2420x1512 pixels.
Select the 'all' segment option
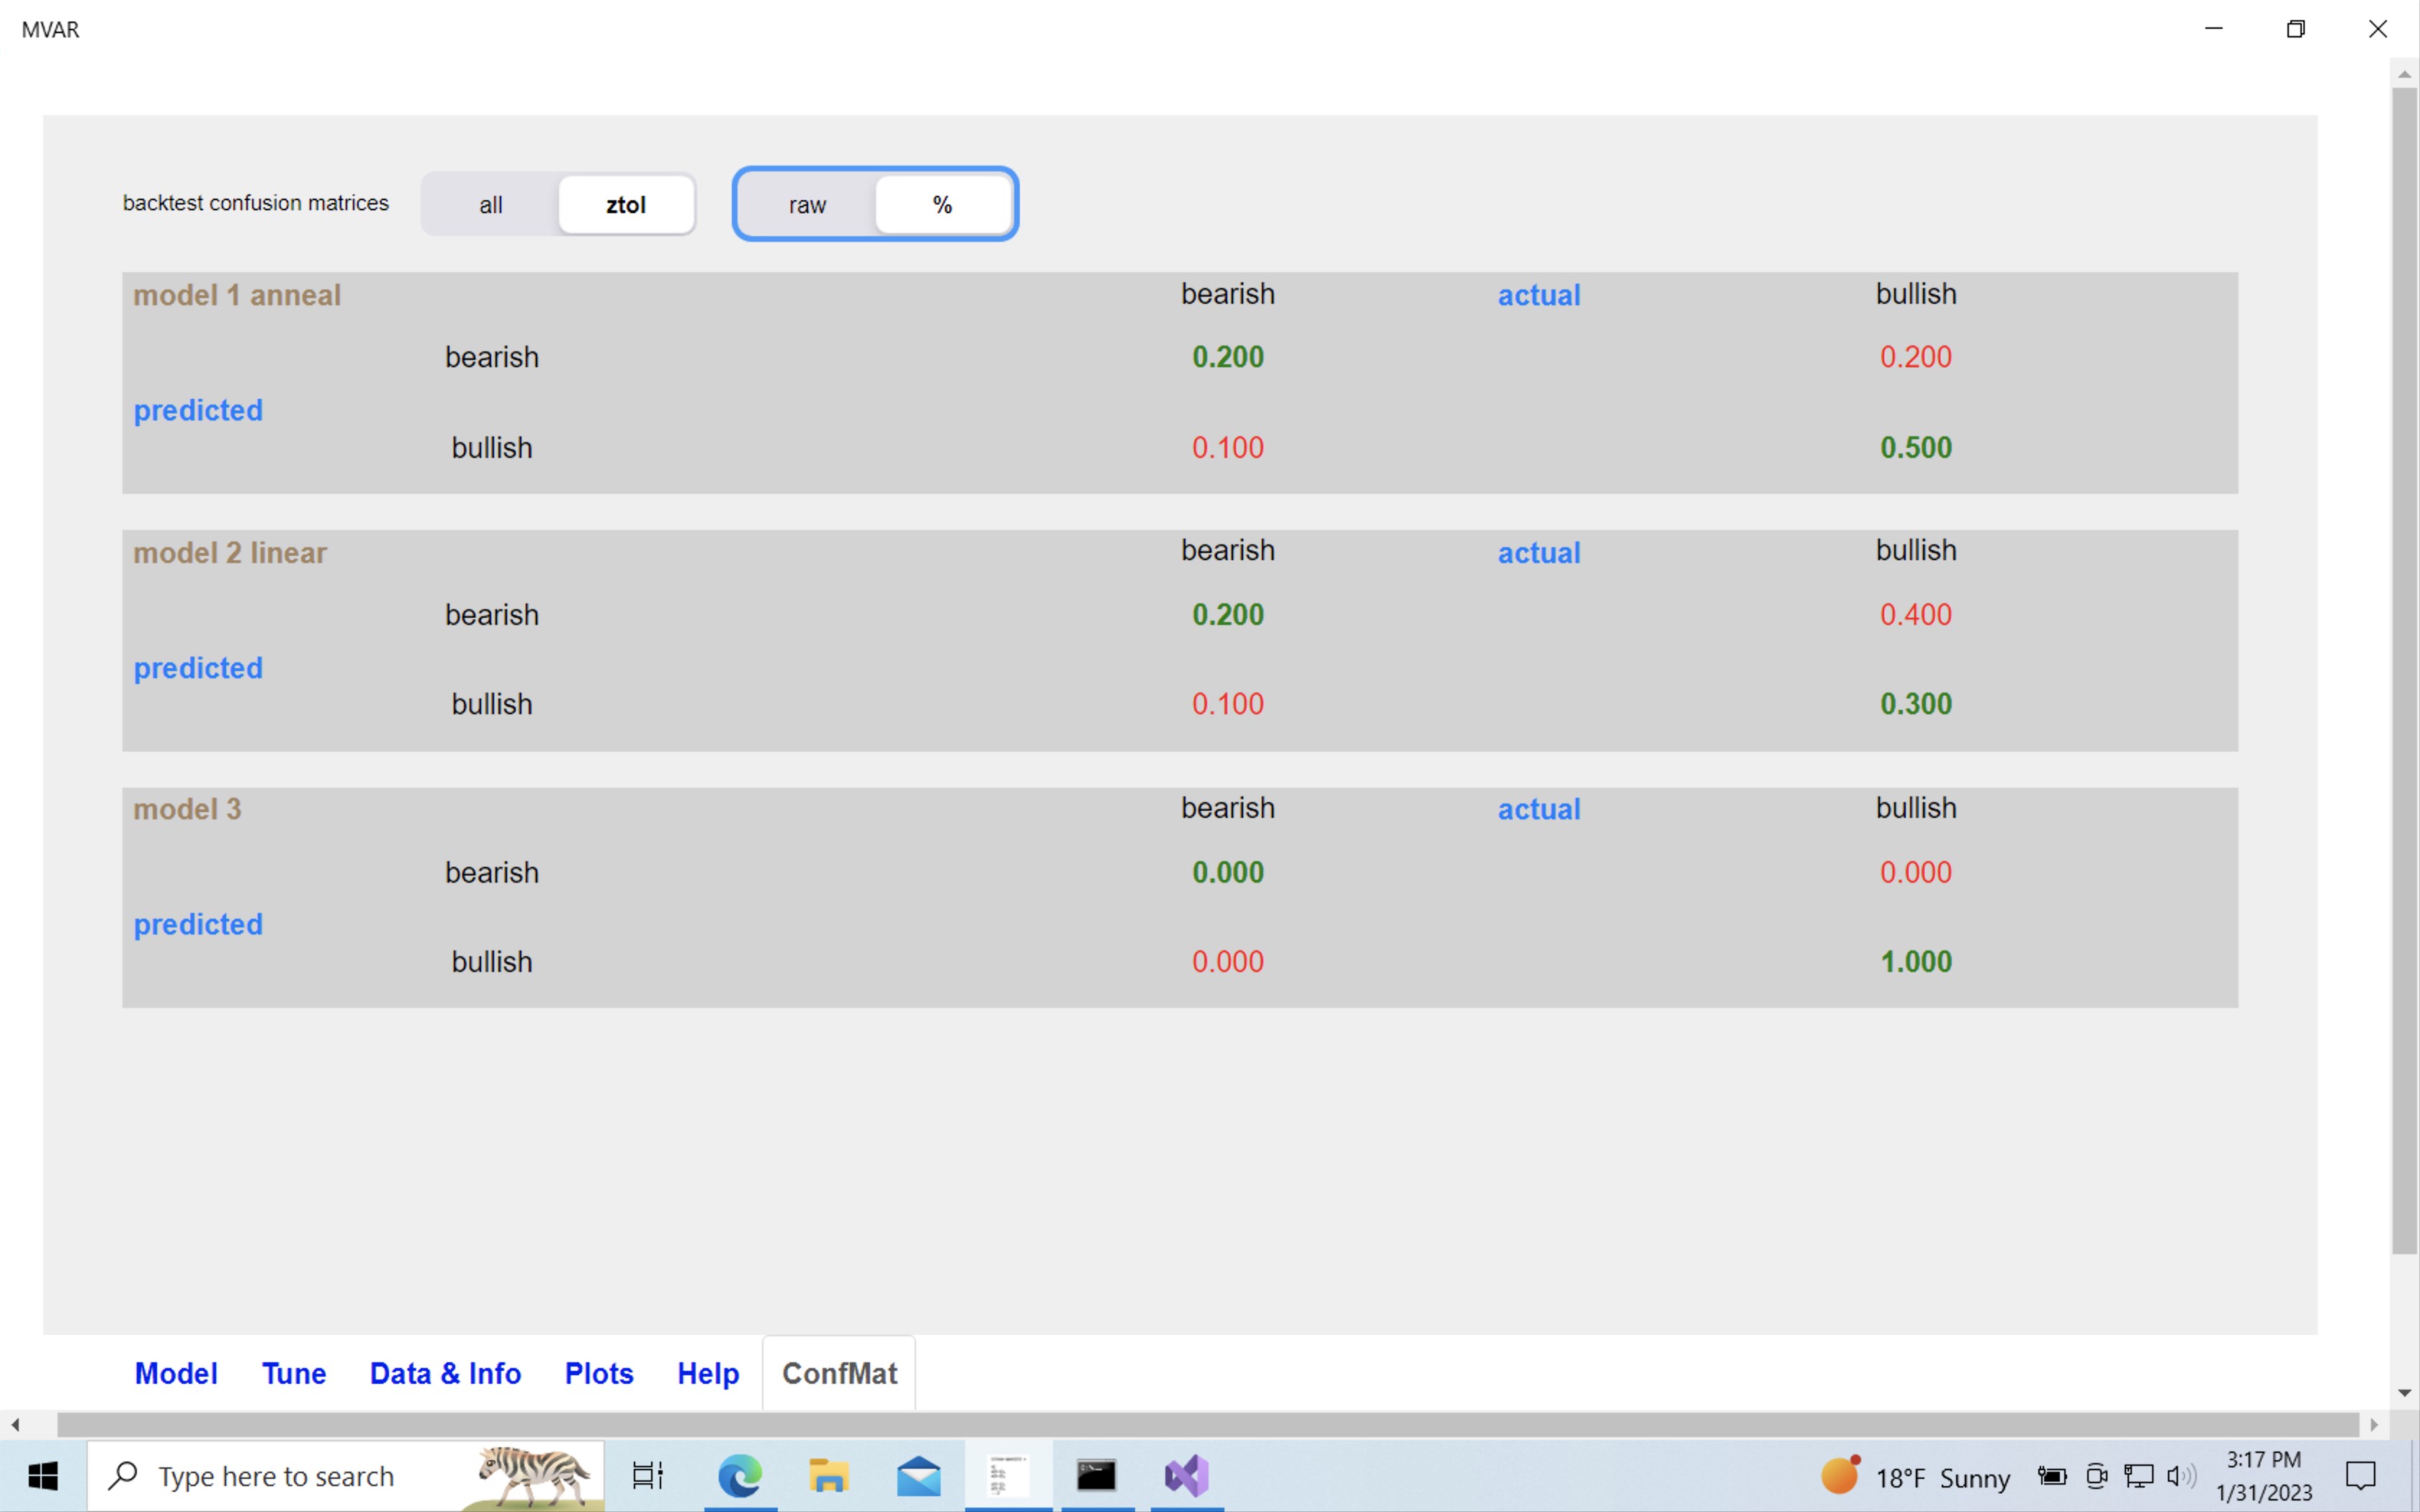pyautogui.click(x=490, y=205)
